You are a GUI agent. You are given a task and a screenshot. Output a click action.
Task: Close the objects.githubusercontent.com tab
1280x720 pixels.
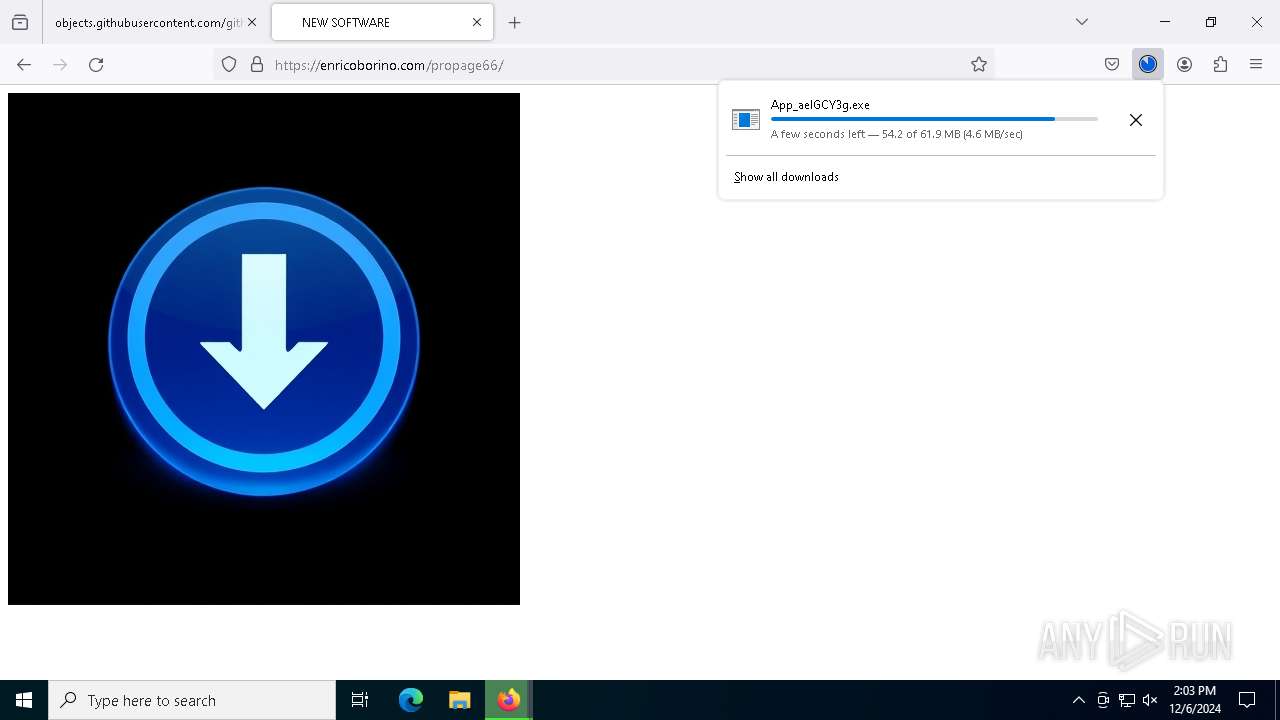[x=252, y=22]
